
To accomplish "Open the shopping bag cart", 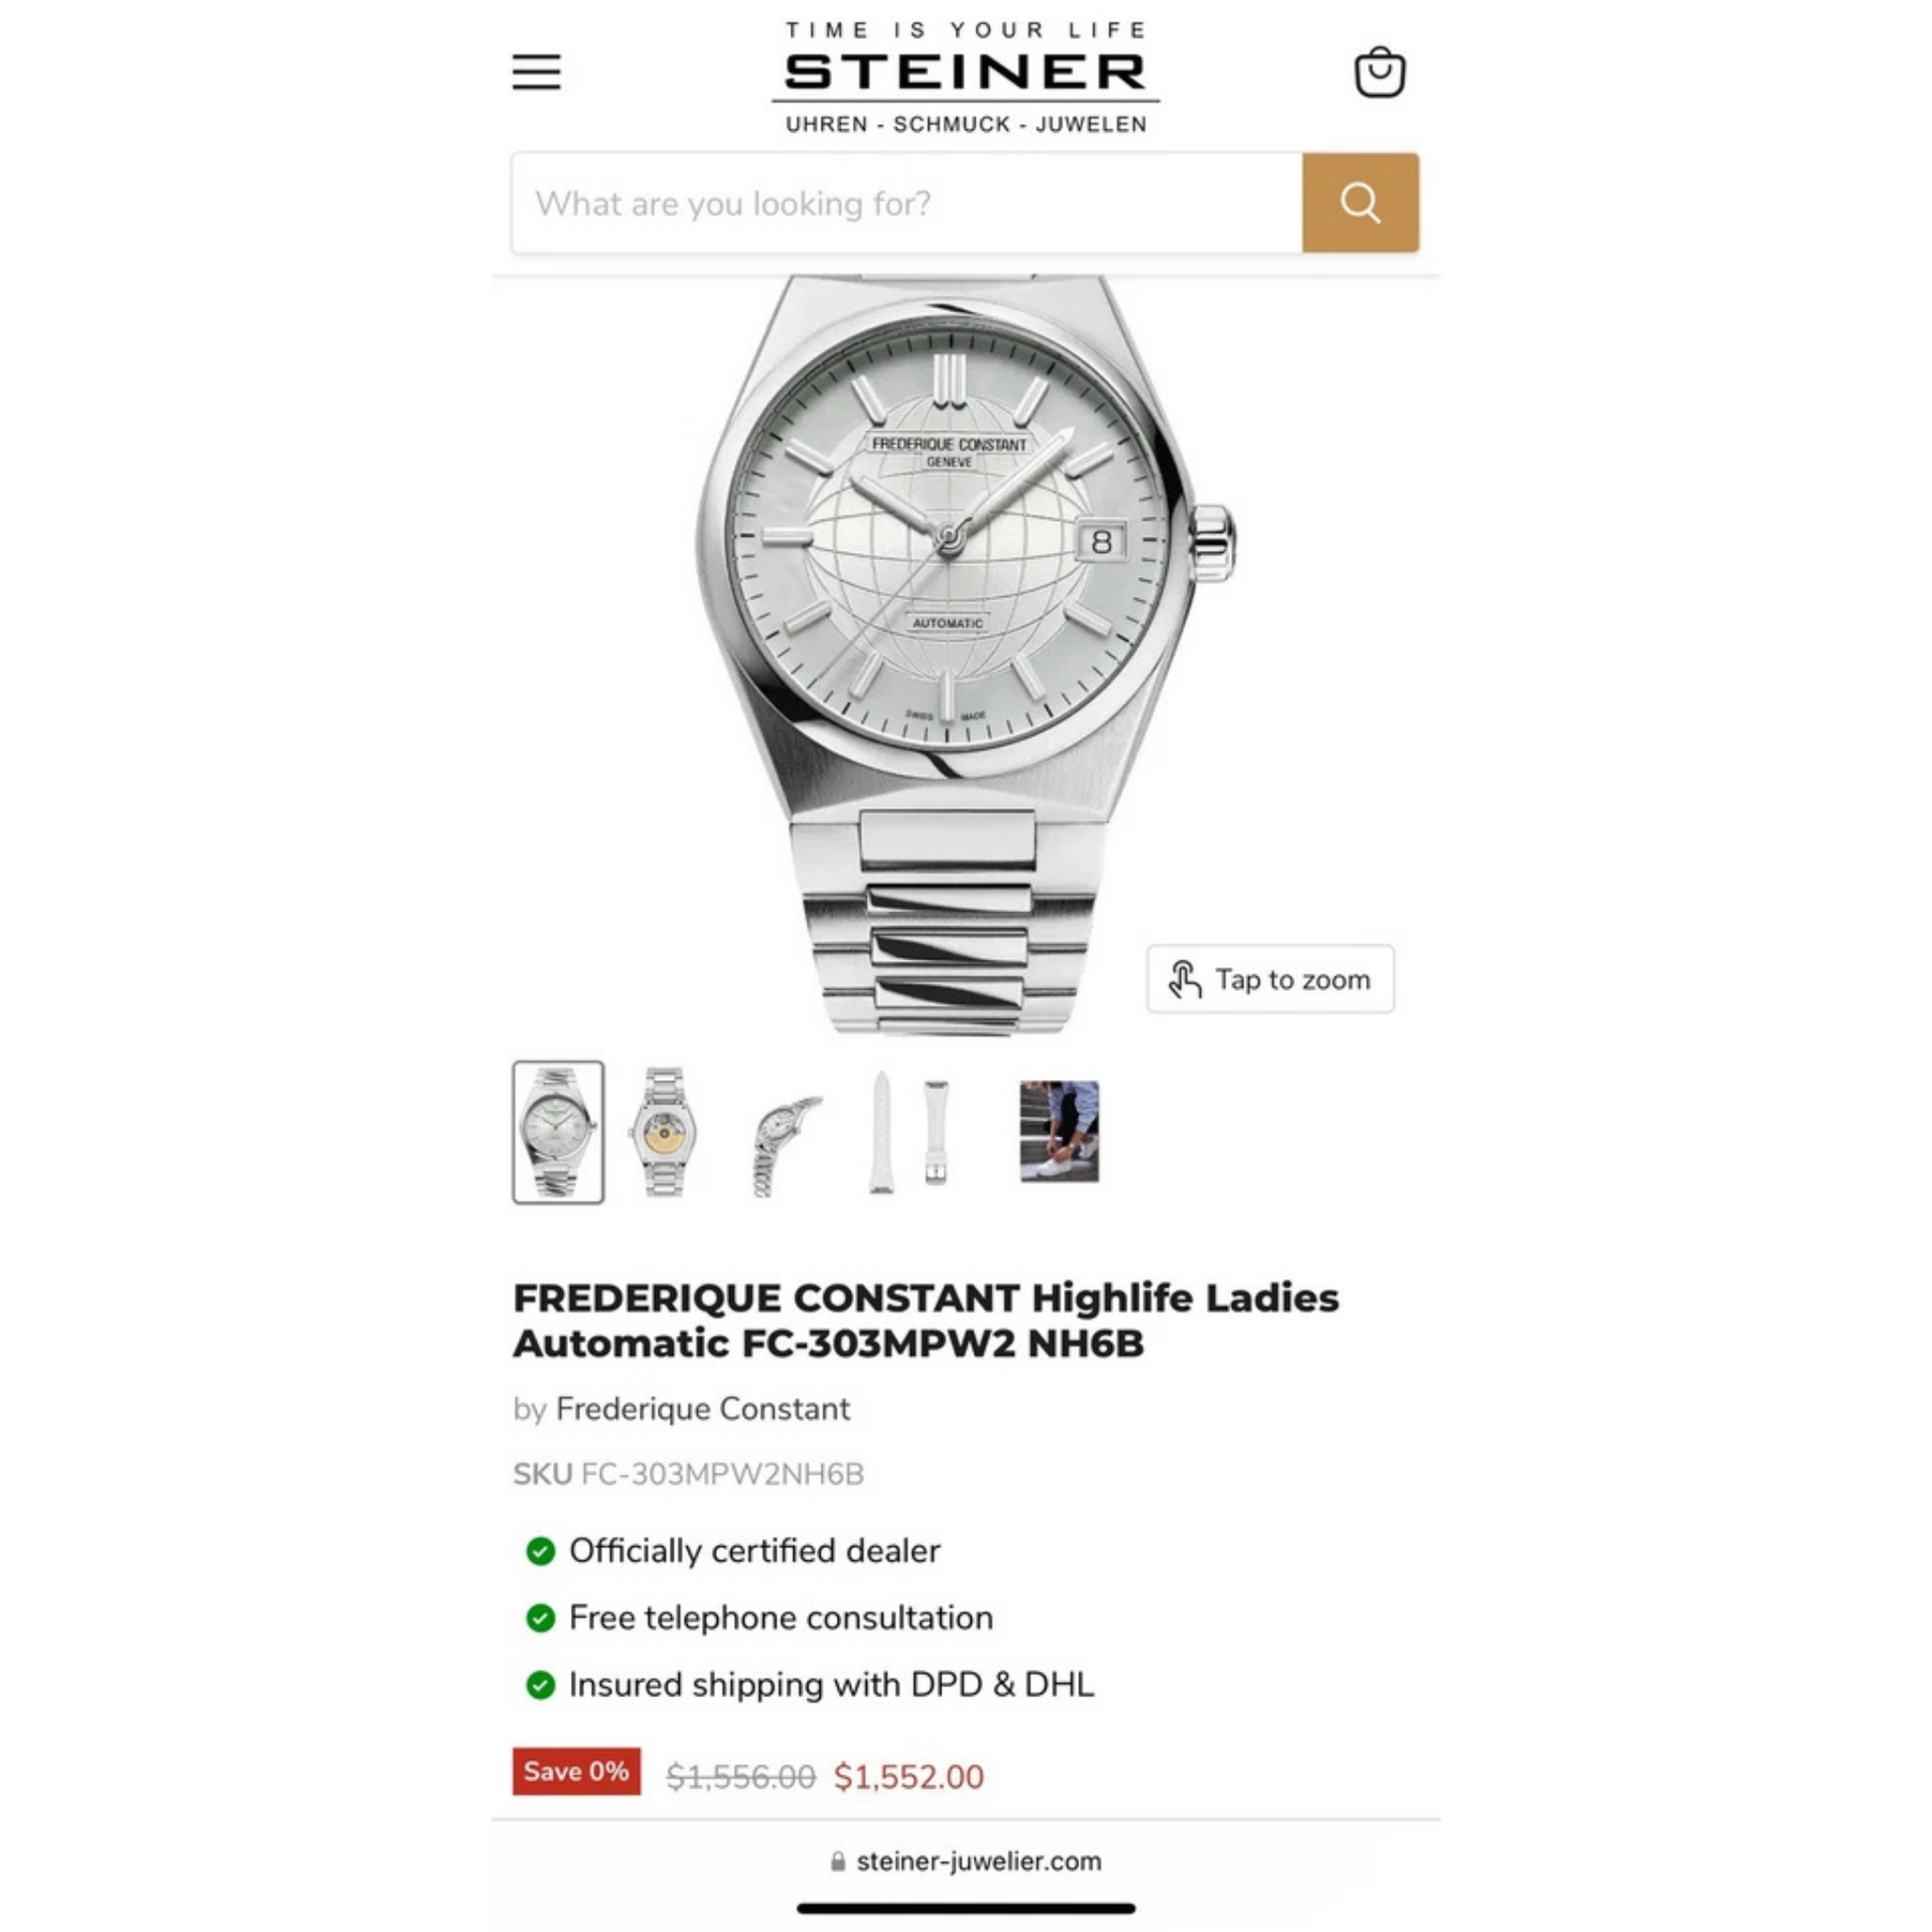I will point(1380,72).
